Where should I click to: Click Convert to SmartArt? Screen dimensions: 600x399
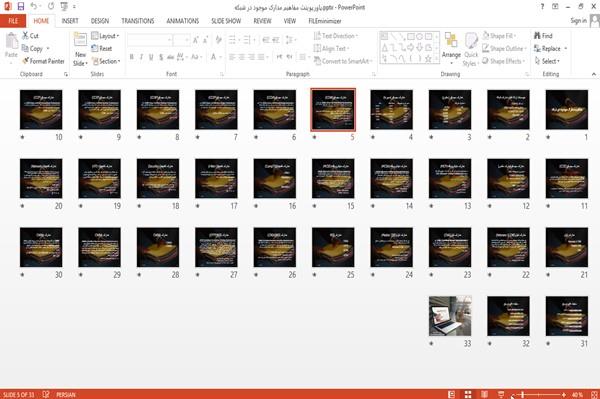[x=342, y=61]
